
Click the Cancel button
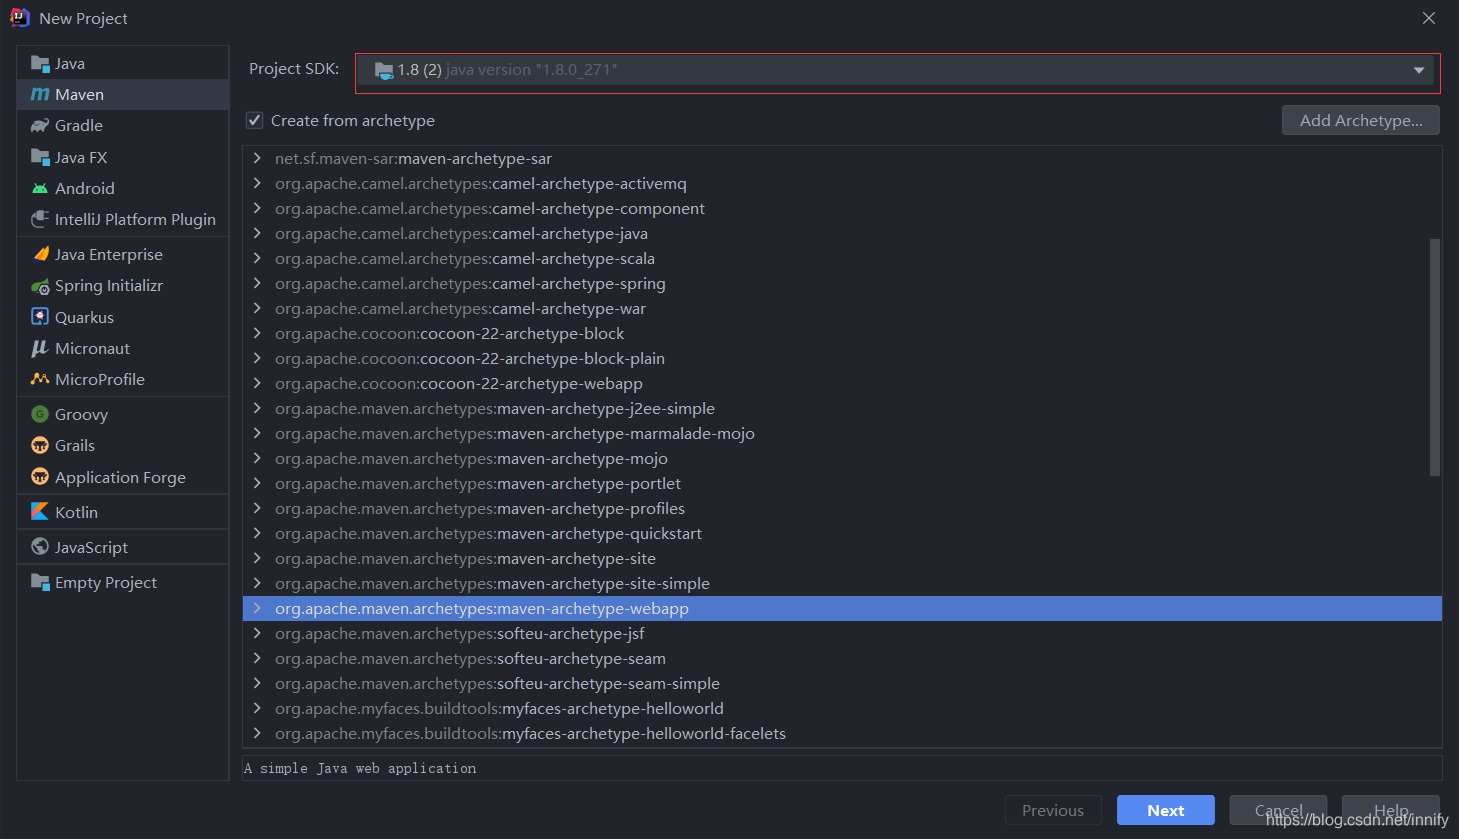(x=1278, y=810)
